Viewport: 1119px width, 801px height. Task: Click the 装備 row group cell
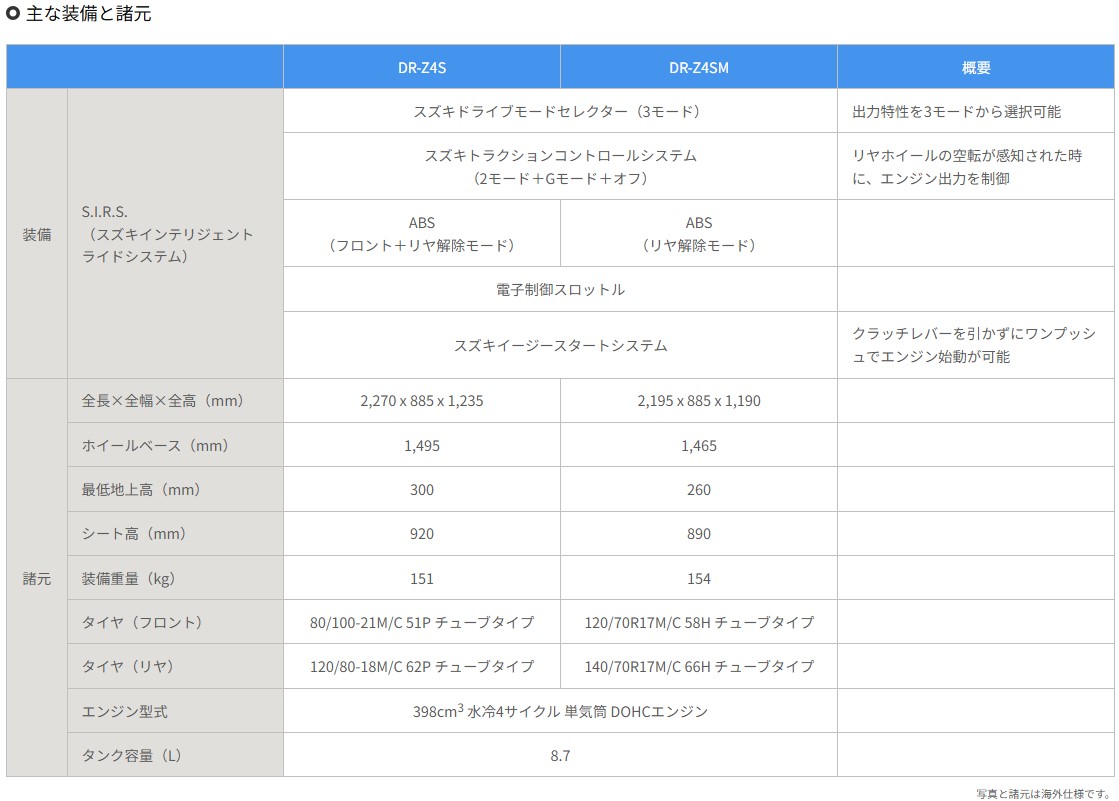point(37,234)
